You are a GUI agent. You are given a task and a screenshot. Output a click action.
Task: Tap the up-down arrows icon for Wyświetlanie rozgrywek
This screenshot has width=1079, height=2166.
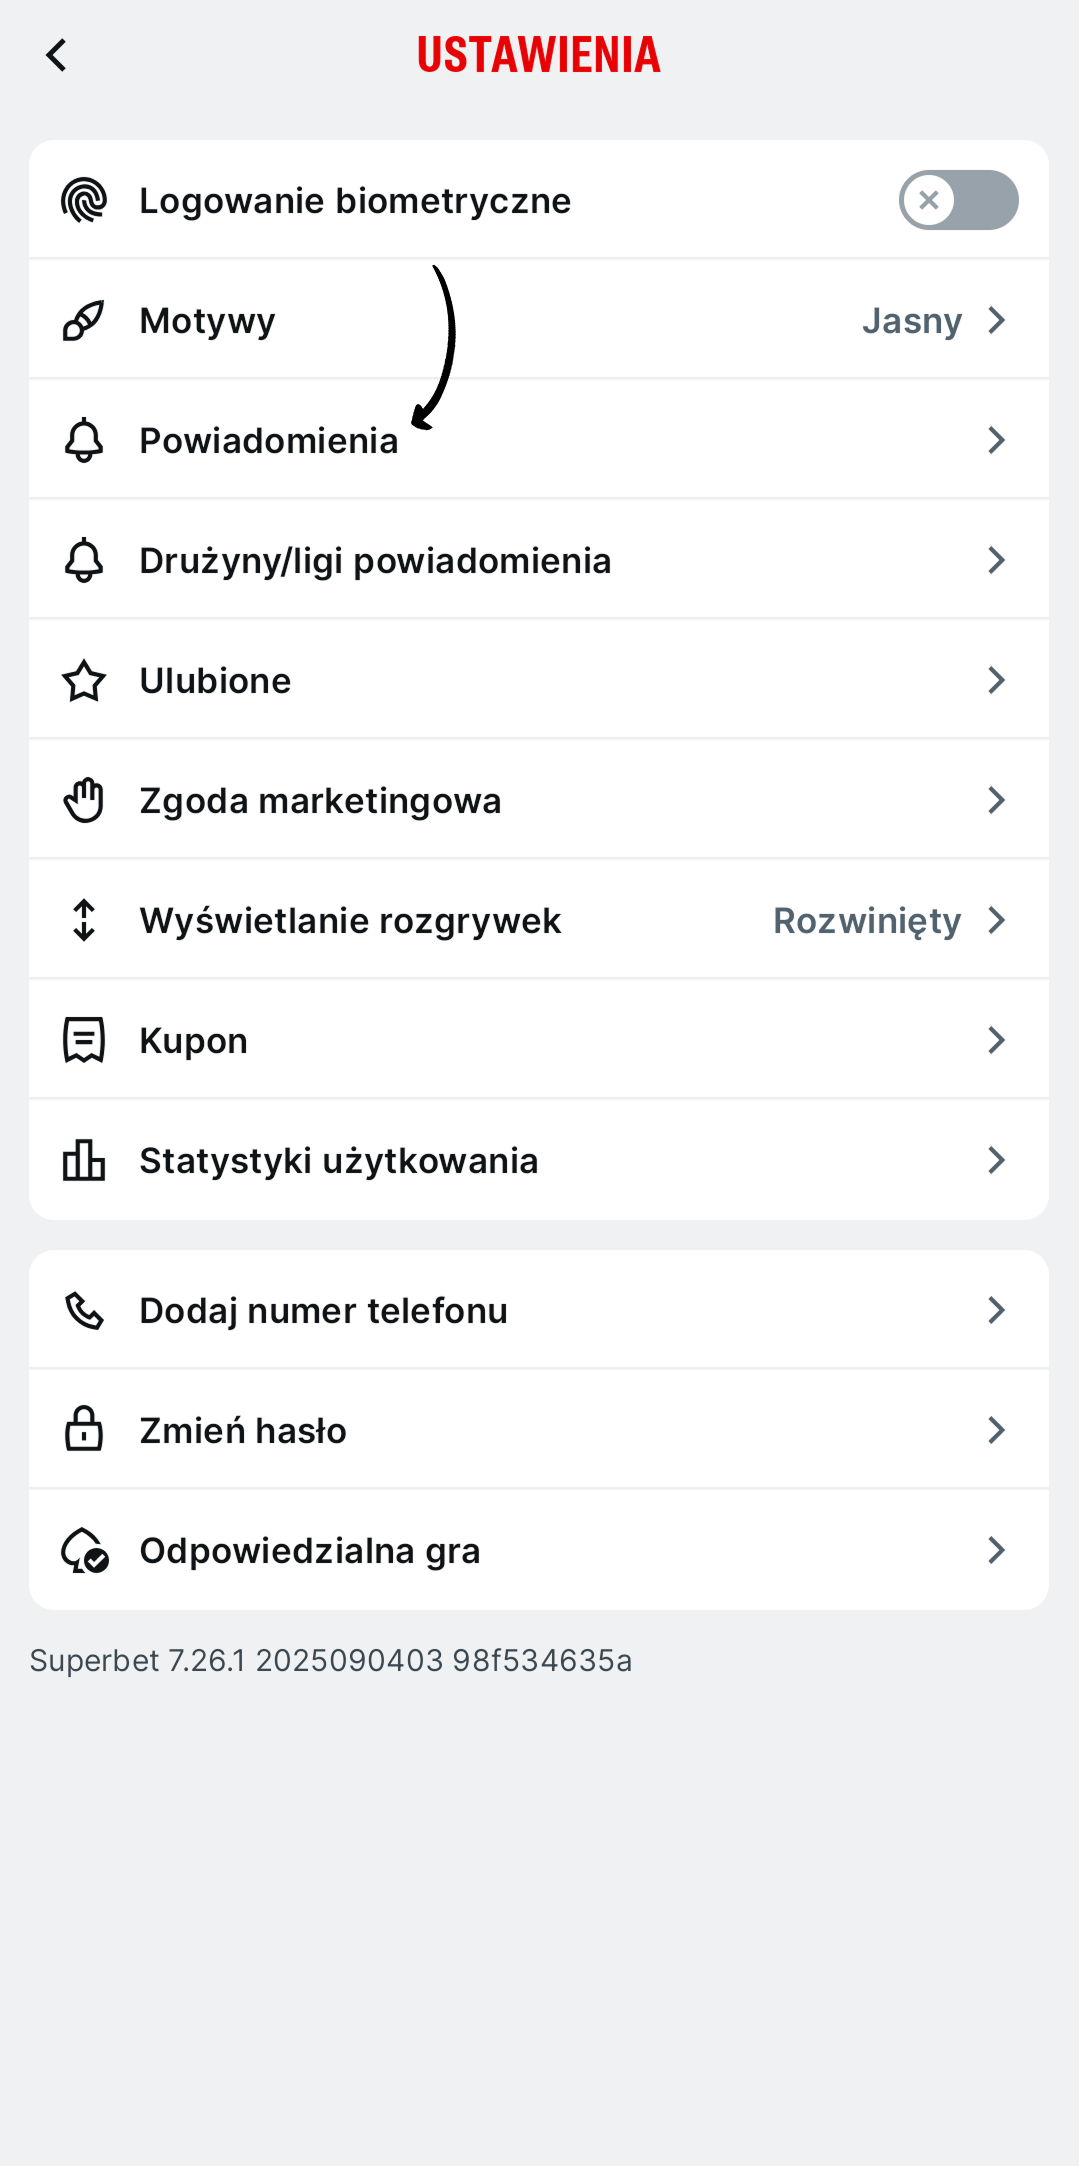point(84,920)
